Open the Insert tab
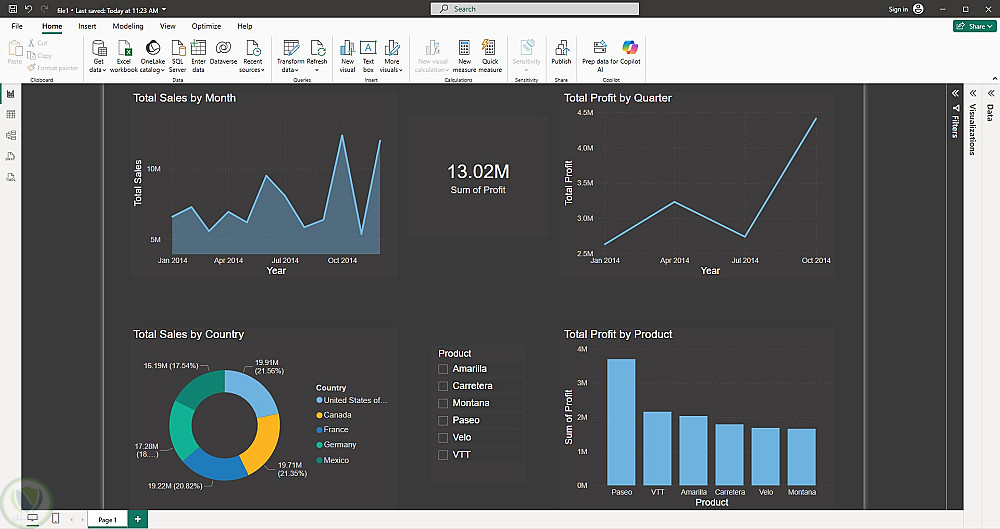The width and height of the screenshot is (1000, 529). point(87,26)
